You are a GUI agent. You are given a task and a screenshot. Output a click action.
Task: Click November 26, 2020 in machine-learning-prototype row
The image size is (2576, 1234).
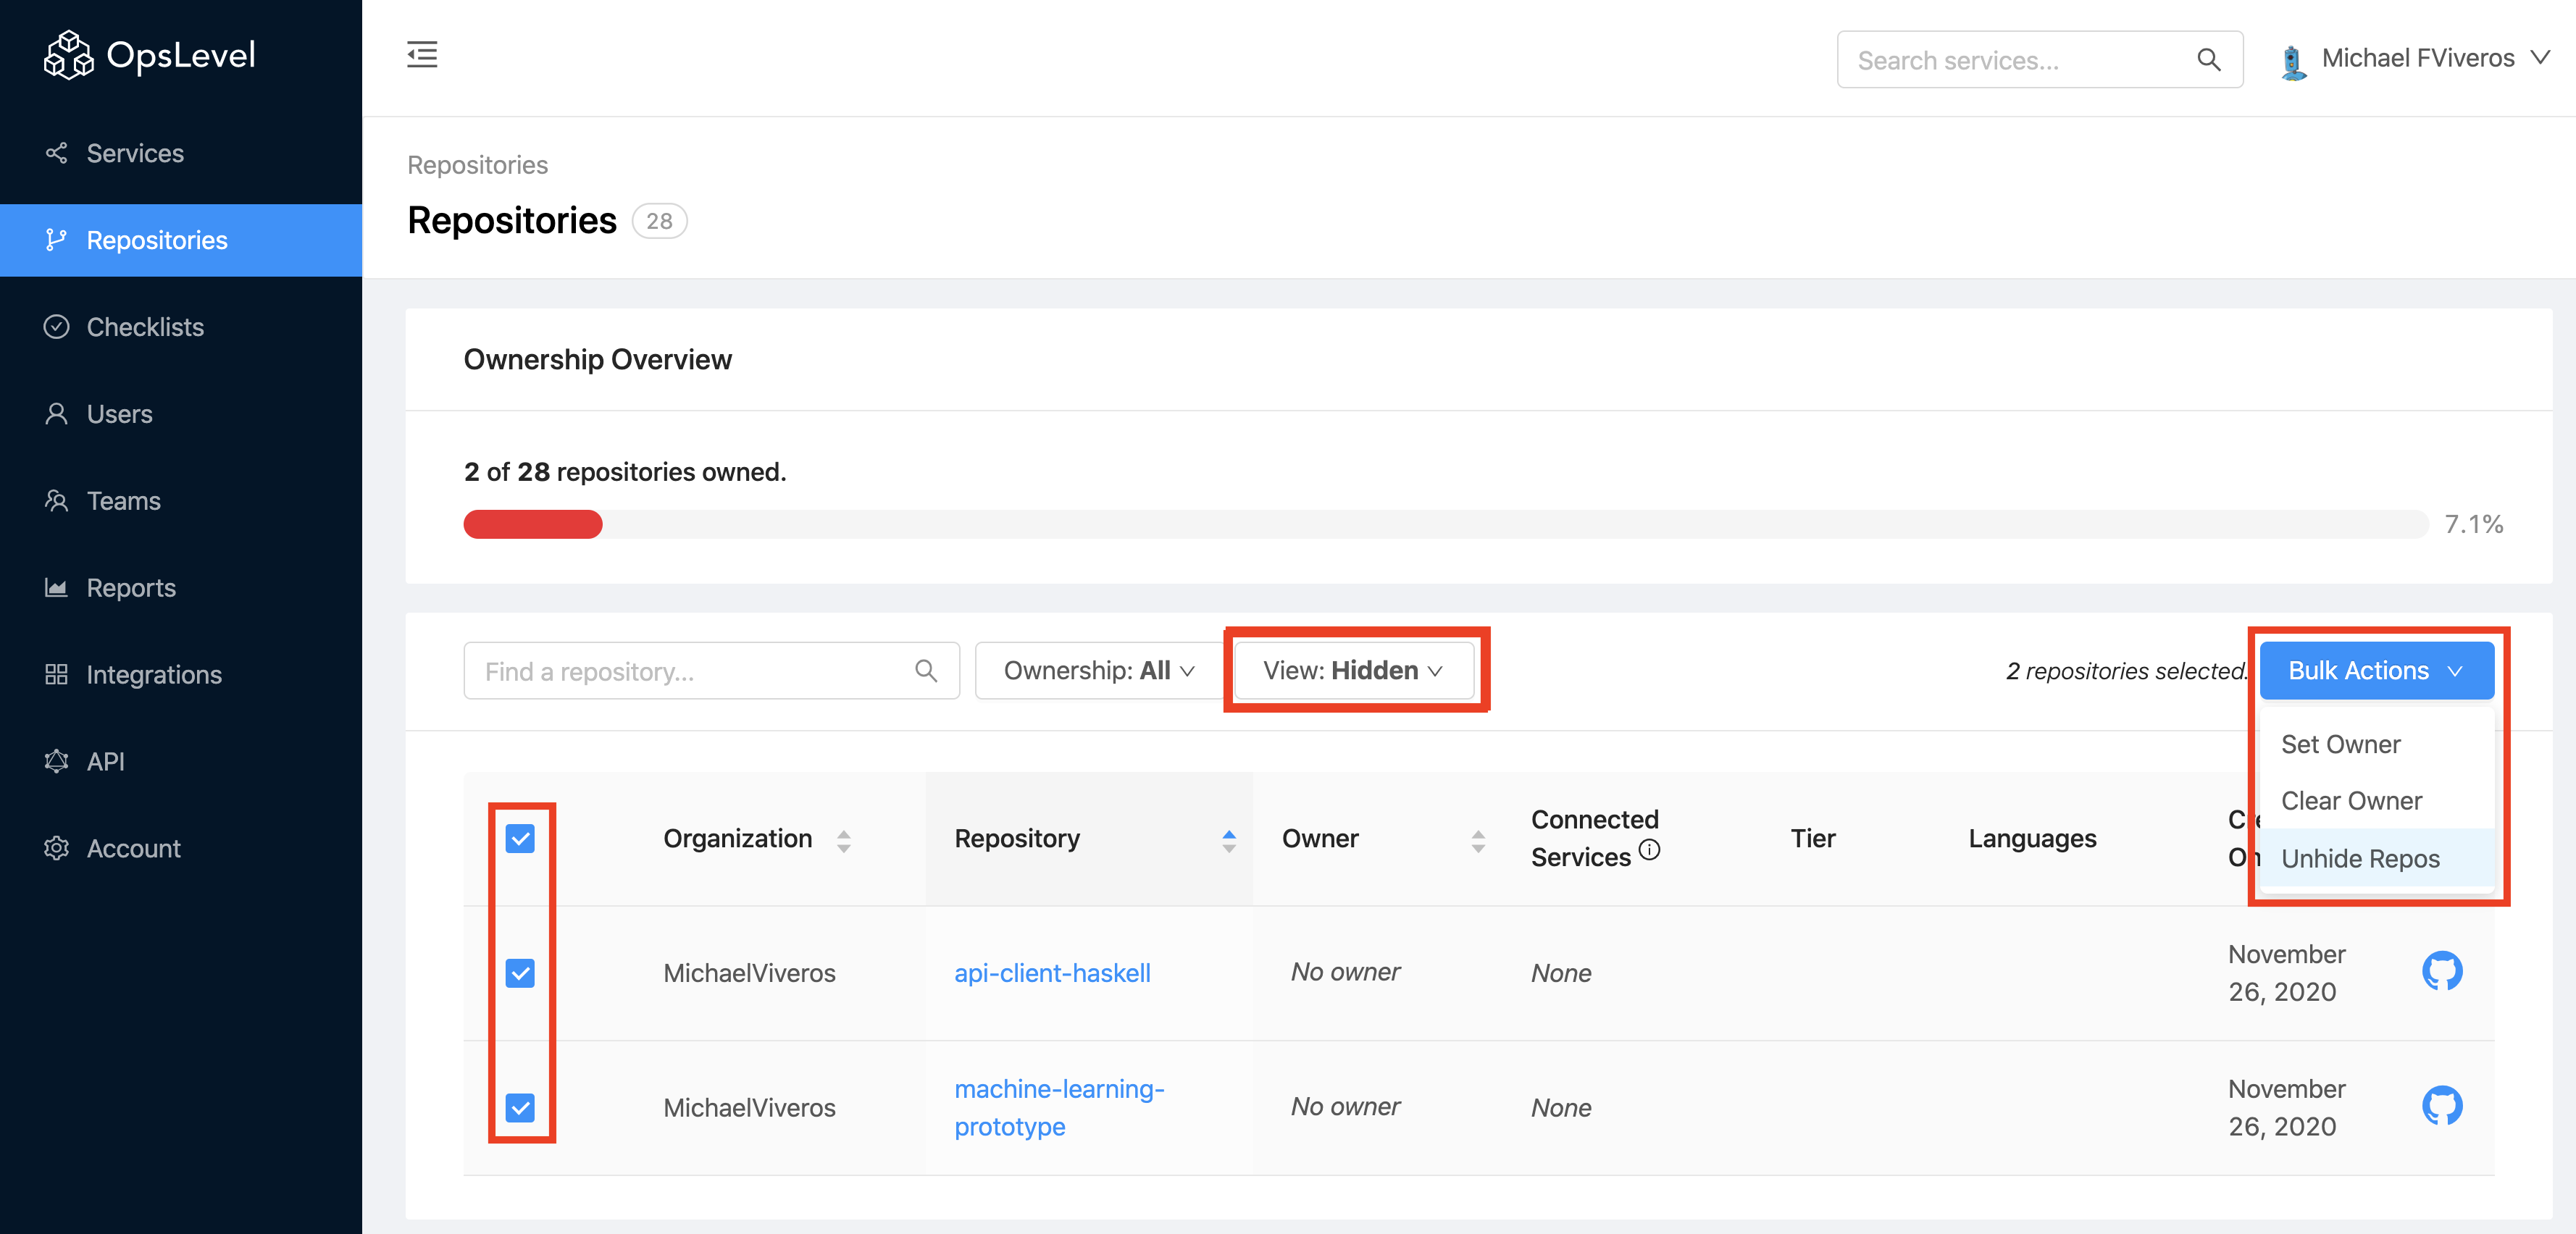[x=2287, y=1108]
